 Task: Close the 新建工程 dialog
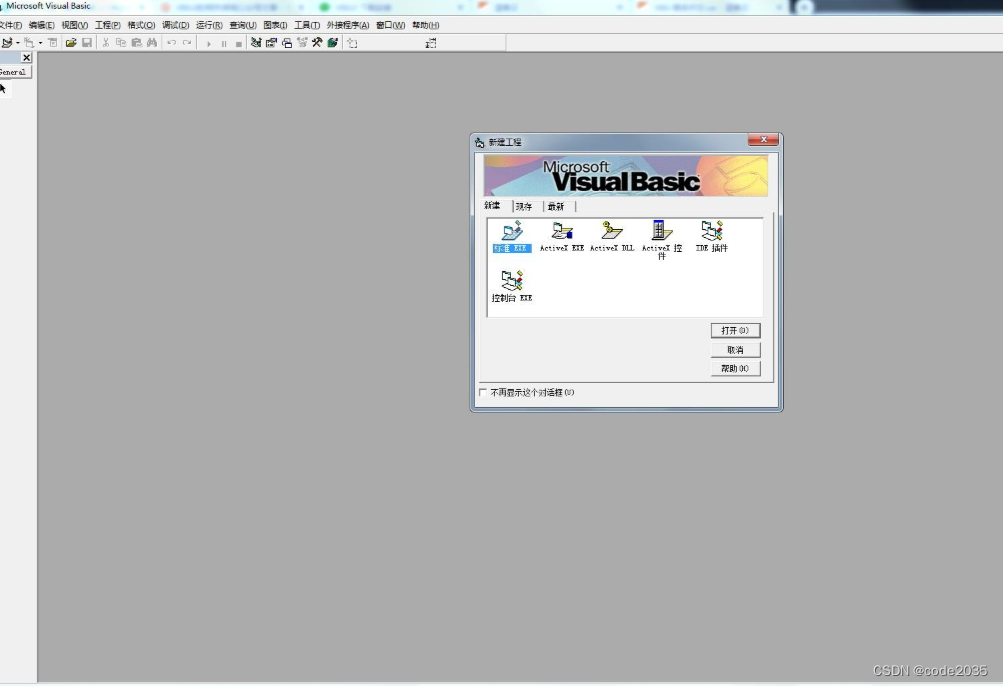coord(763,140)
